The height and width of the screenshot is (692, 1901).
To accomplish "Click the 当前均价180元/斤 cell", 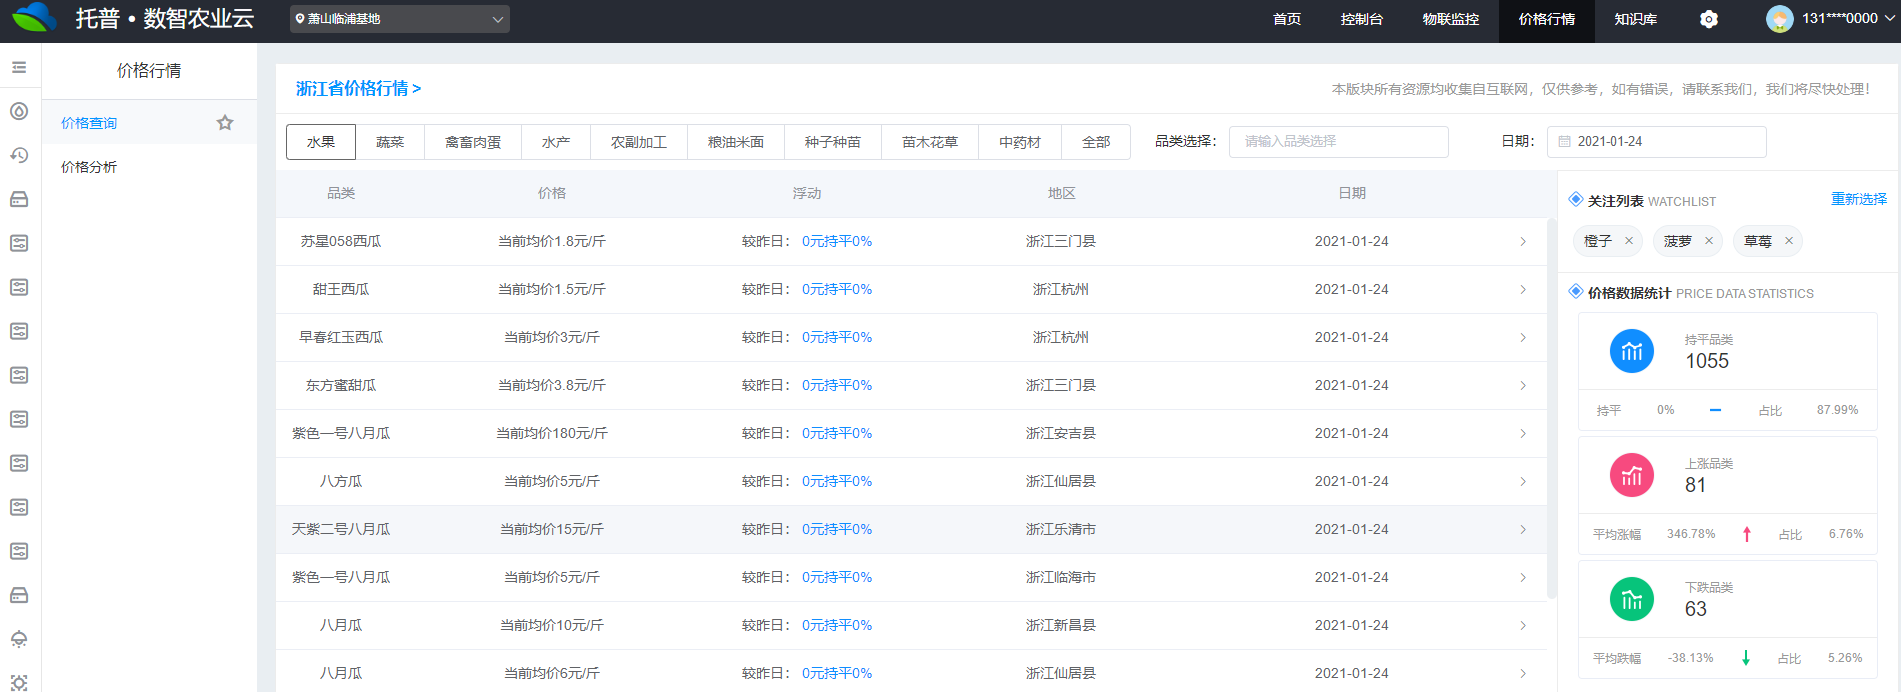I will click(x=552, y=433).
